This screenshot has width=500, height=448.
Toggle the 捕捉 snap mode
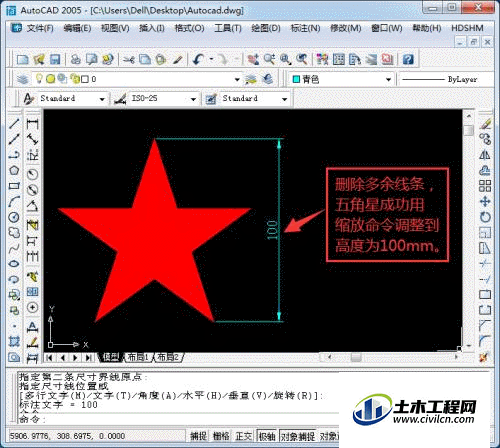tap(198, 436)
